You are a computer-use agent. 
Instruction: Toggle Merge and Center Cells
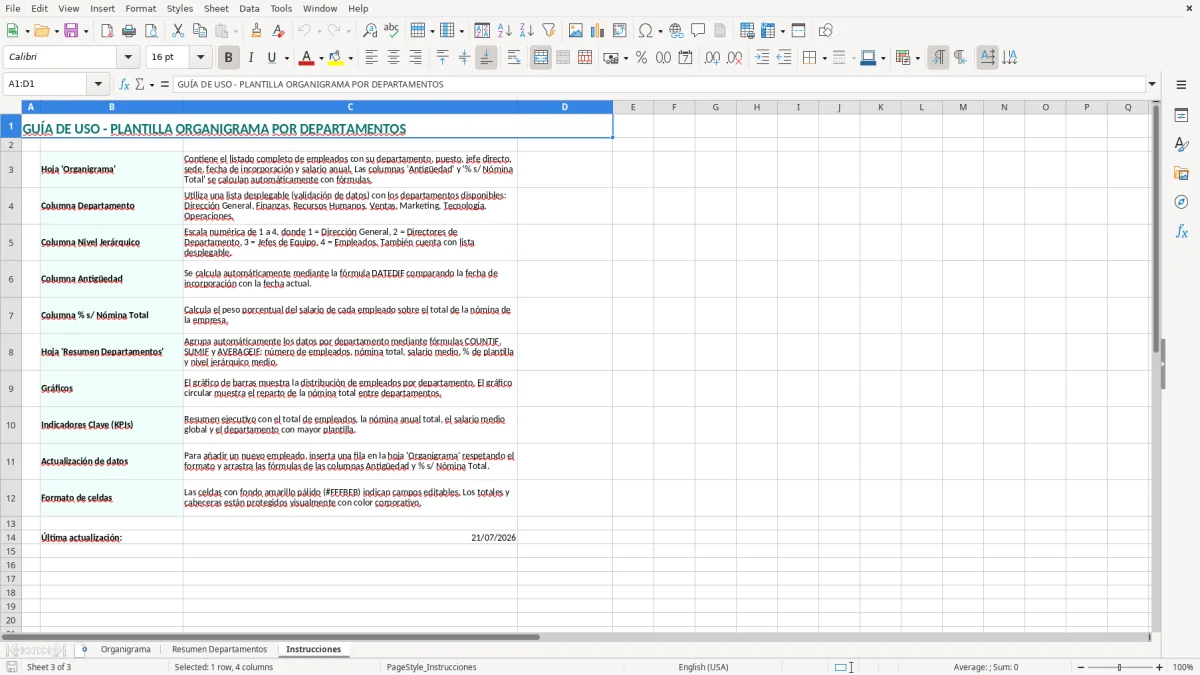point(541,58)
